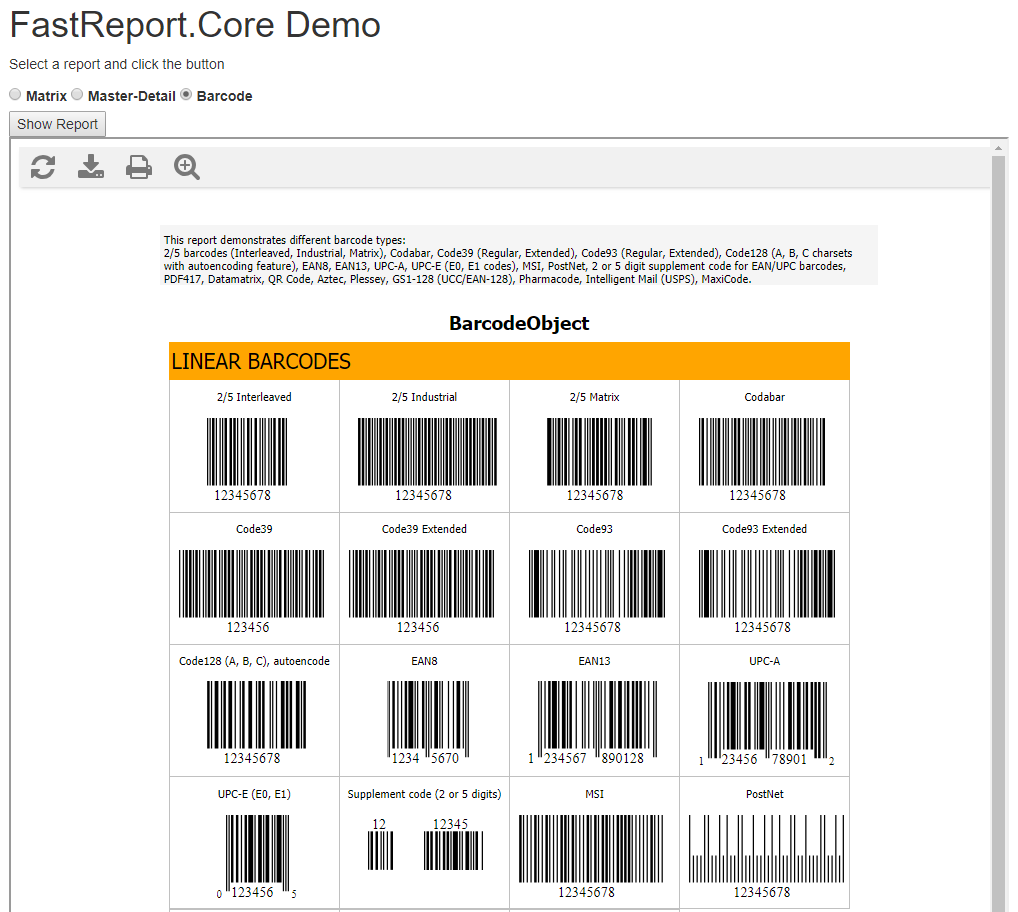The image size is (1018, 912).
Task: Select the MSI barcode image
Action: (591, 848)
